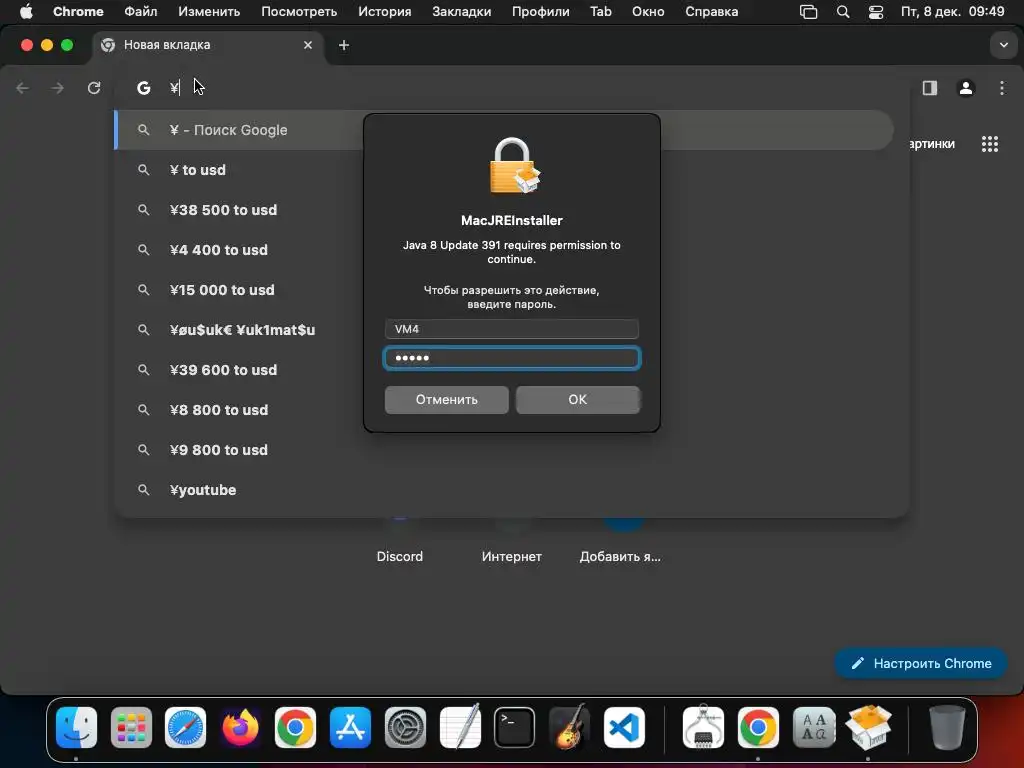Open Spotlight search in menu bar

pyautogui.click(x=843, y=12)
